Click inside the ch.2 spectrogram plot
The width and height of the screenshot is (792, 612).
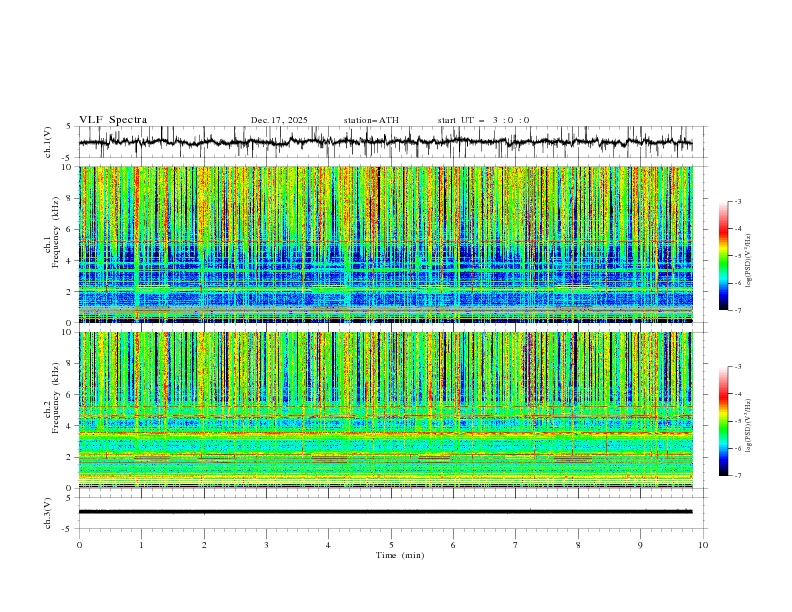coord(386,410)
